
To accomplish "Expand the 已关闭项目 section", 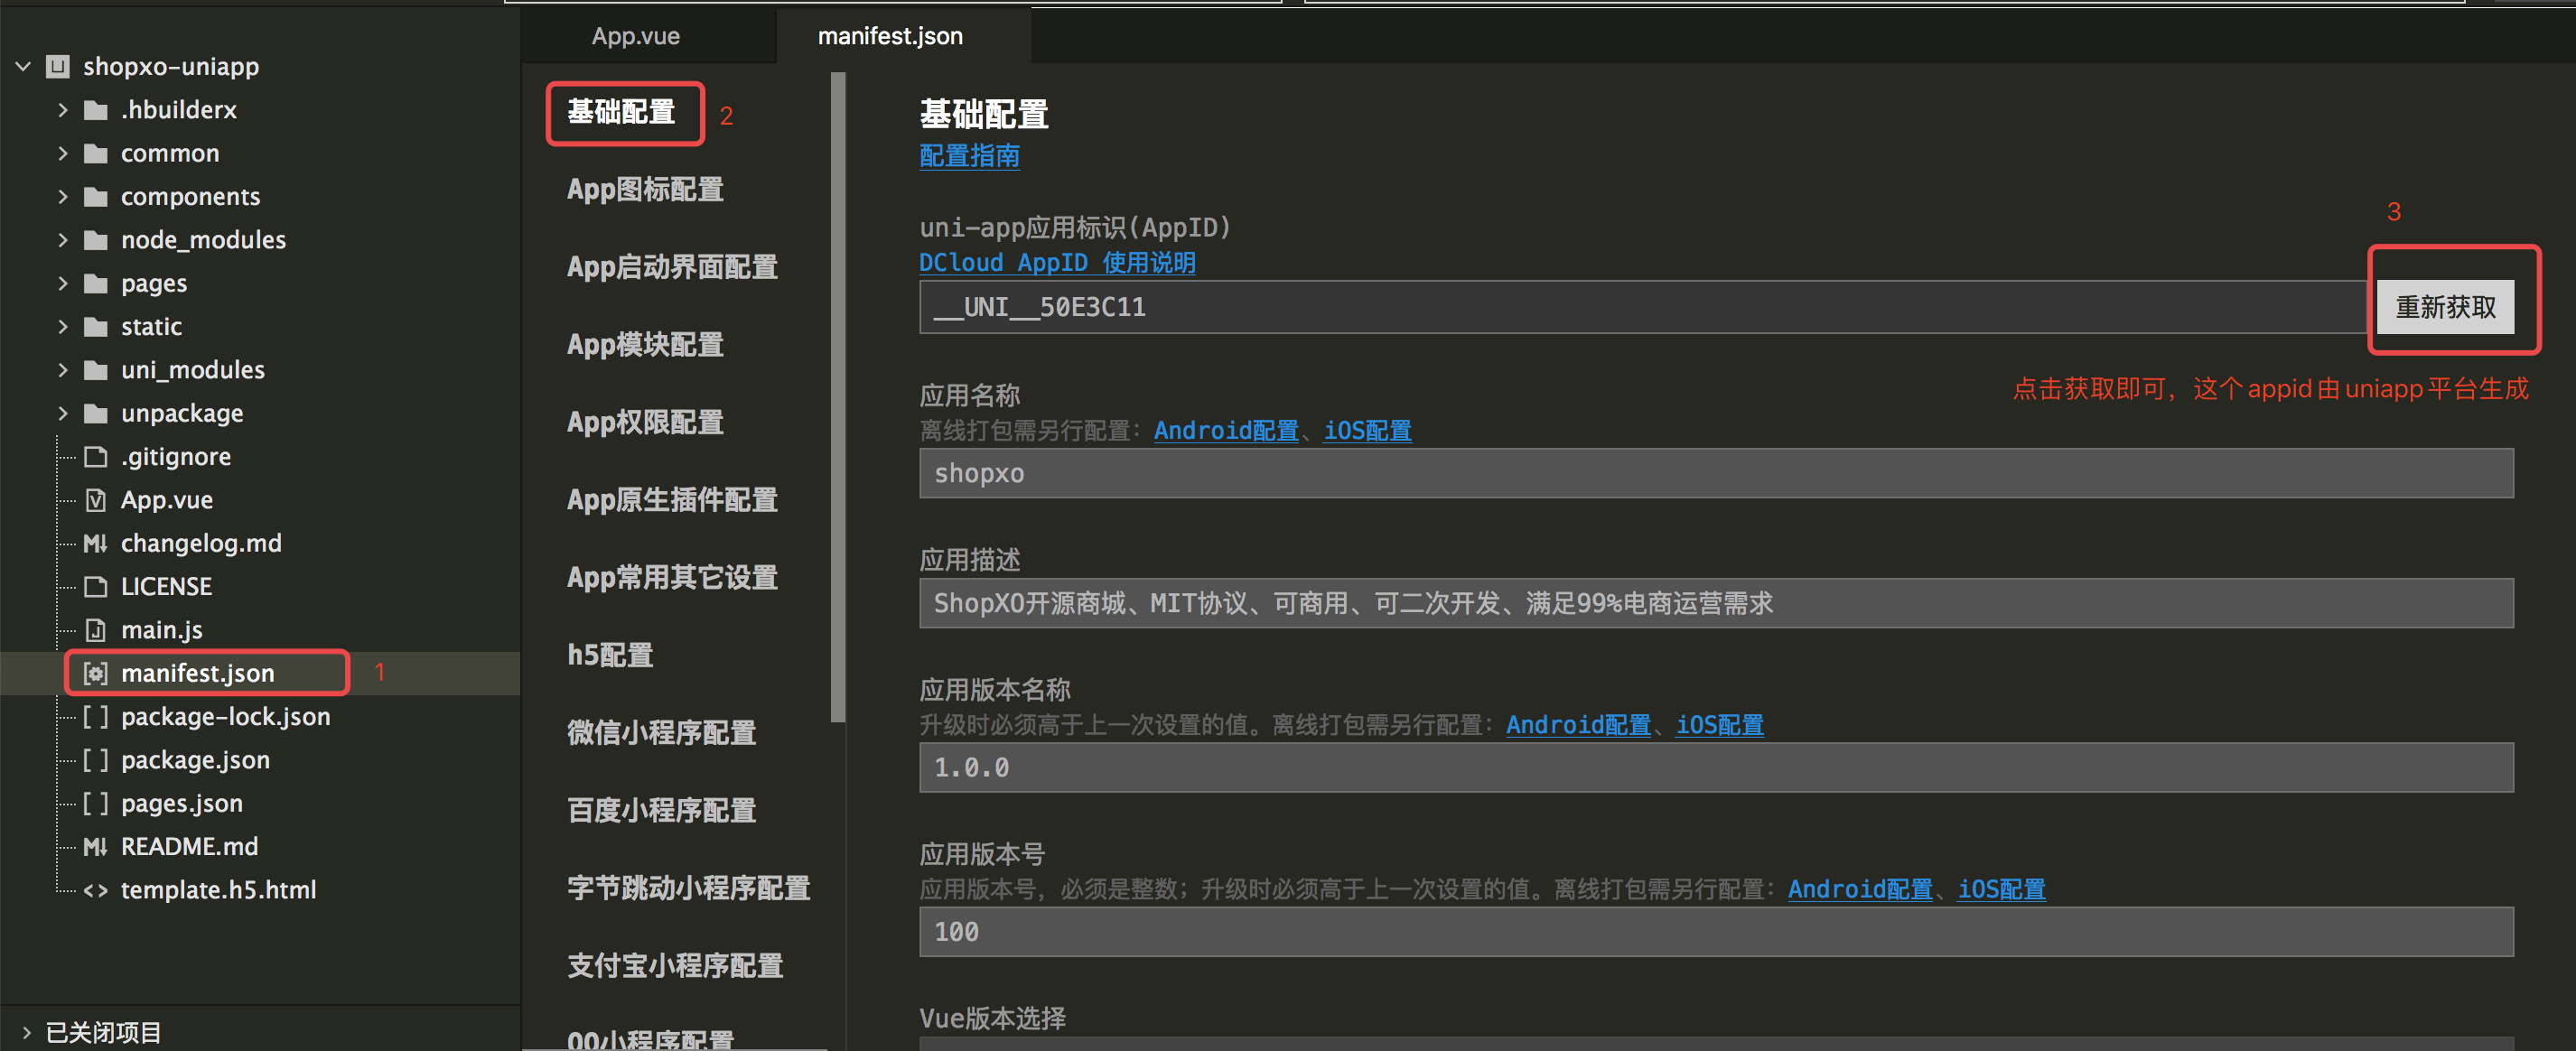I will [x=26, y=1032].
